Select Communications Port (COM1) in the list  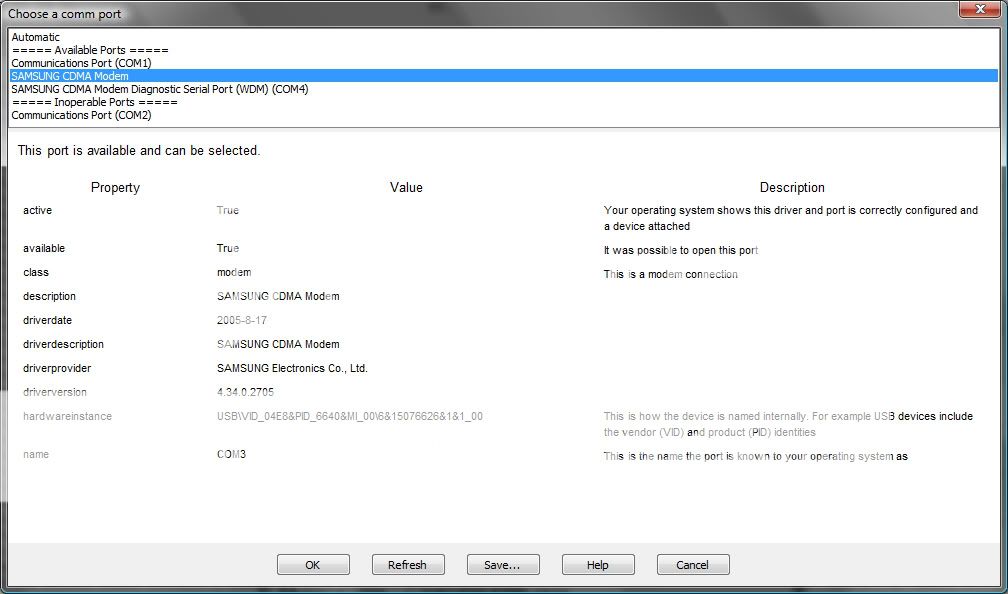[505, 63]
